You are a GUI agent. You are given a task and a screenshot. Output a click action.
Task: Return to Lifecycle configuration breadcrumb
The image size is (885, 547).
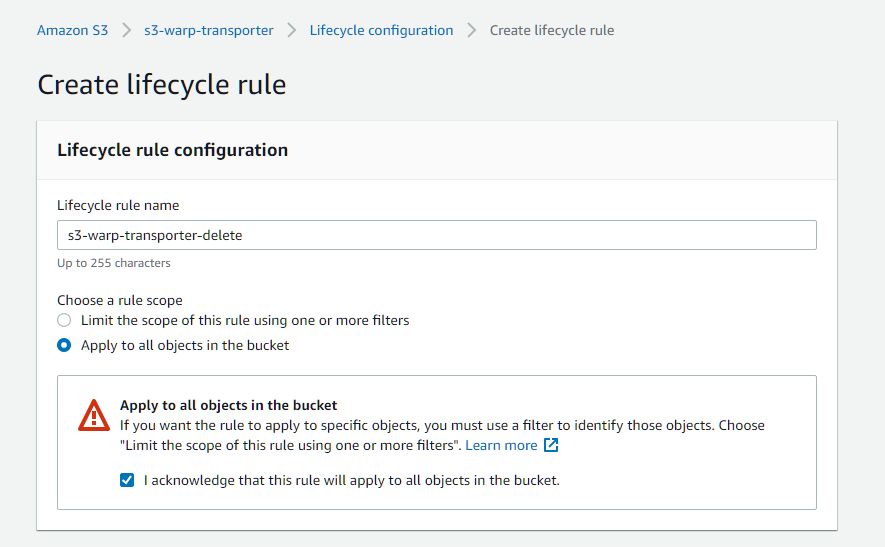(381, 30)
